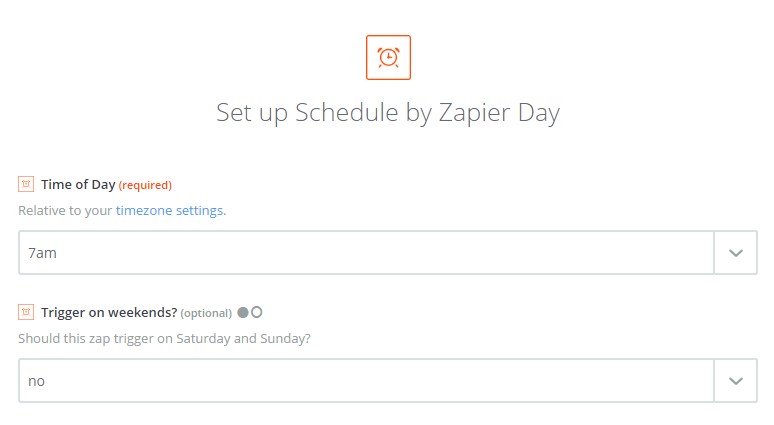Image resolution: width=774 pixels, height=425 pixels.
Task: Click the small schedule icon beside Trigger on weekends
Action: point(26,312)
